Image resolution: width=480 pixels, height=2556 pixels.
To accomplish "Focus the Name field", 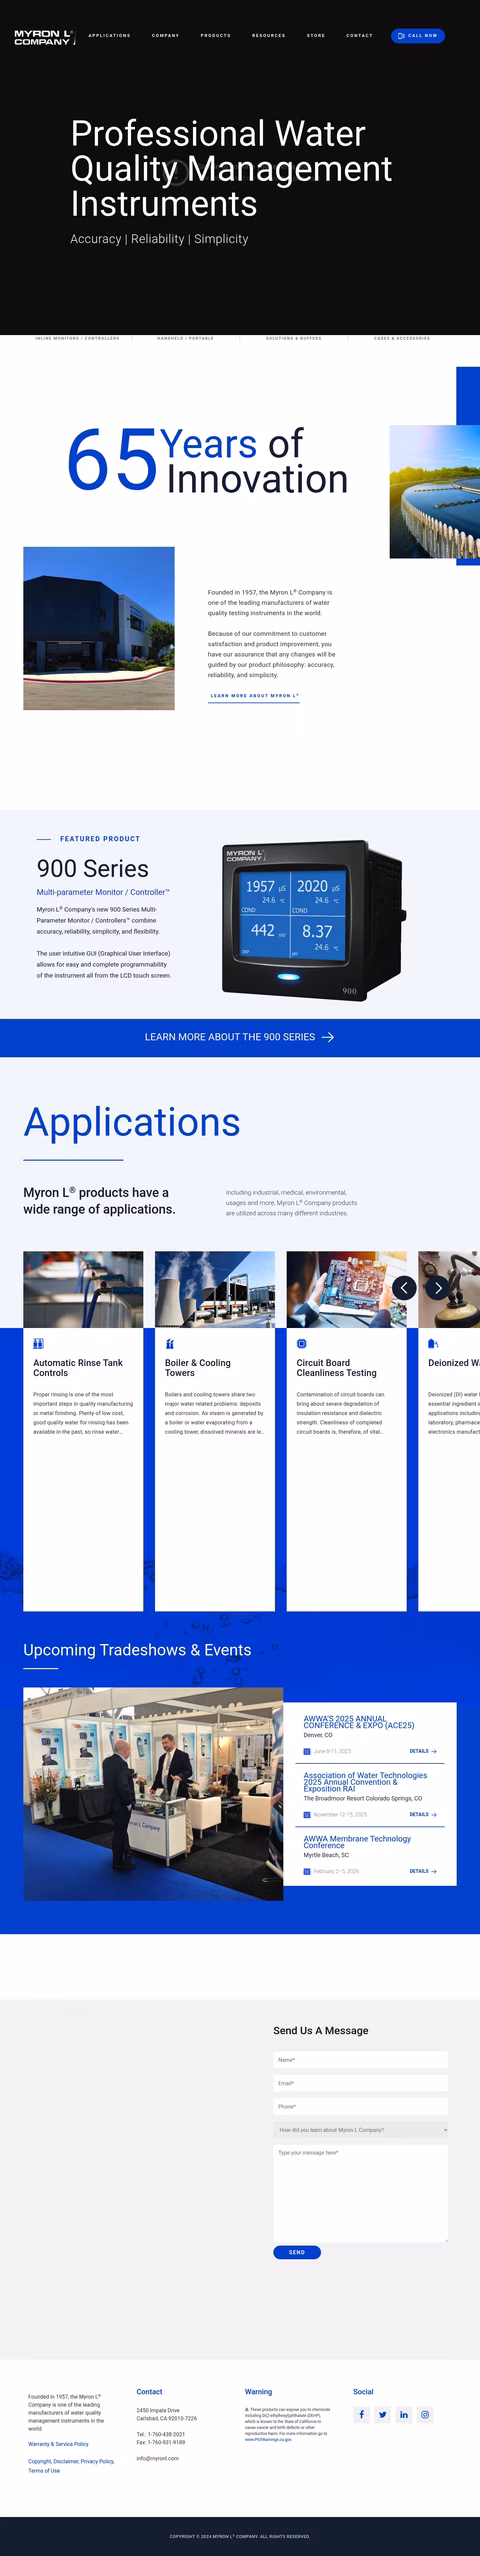I will 360,2060.
